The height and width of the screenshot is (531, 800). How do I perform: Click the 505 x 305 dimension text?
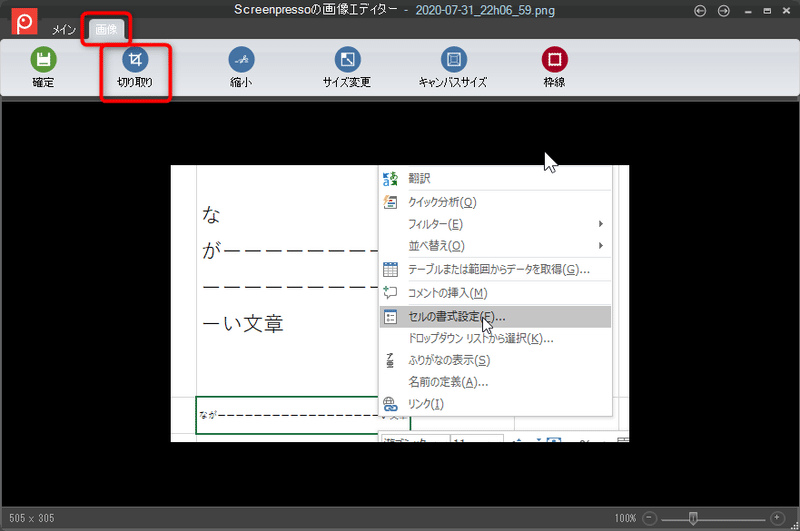click(x=32, y=518)
